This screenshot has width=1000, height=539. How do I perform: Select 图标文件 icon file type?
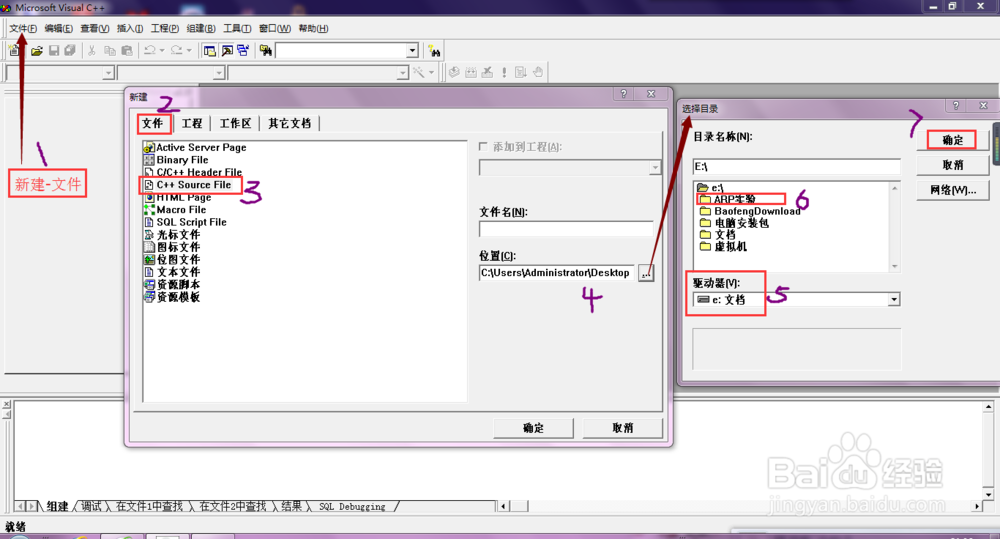point(172,247)
